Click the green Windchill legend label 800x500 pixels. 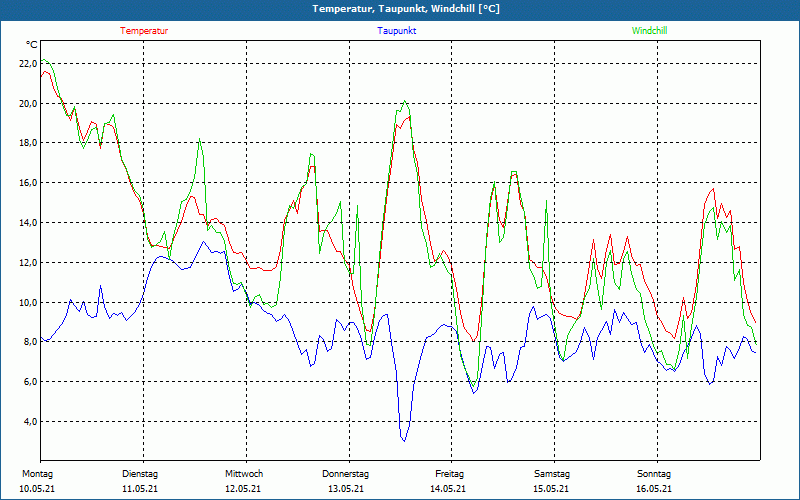(x=649, y=31)
